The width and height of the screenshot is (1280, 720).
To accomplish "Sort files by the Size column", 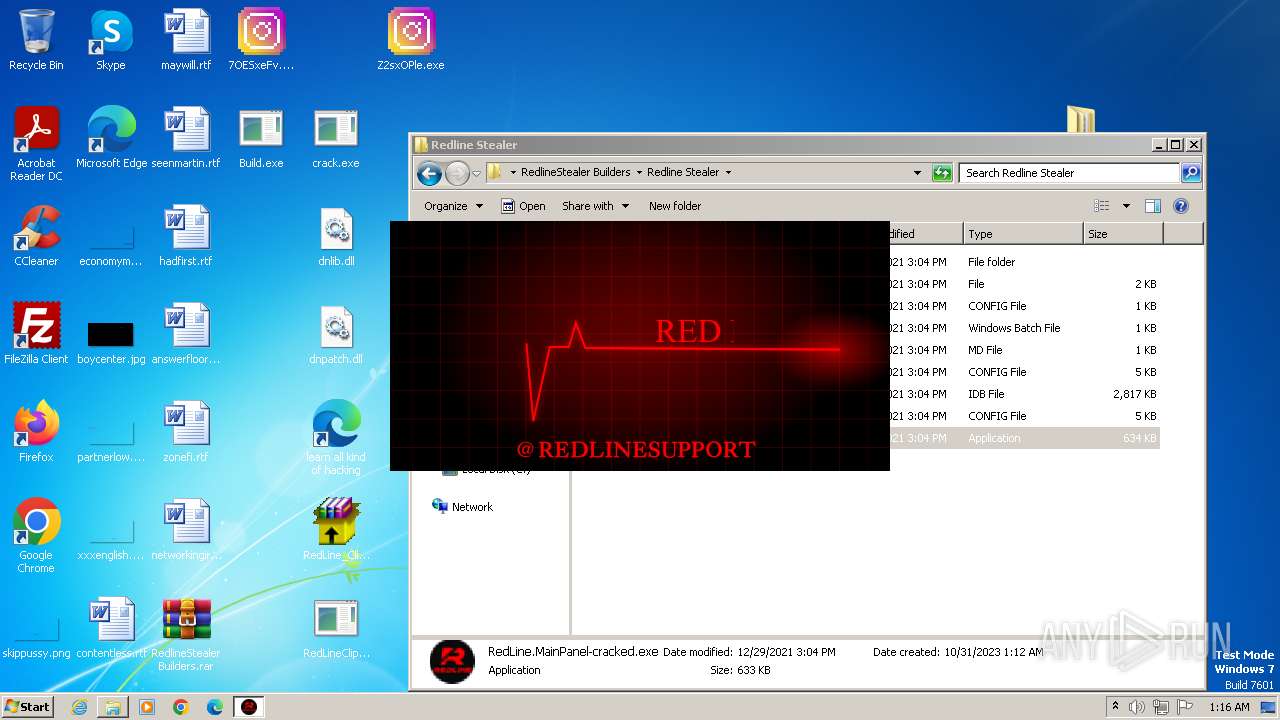I will point(1123,234).
